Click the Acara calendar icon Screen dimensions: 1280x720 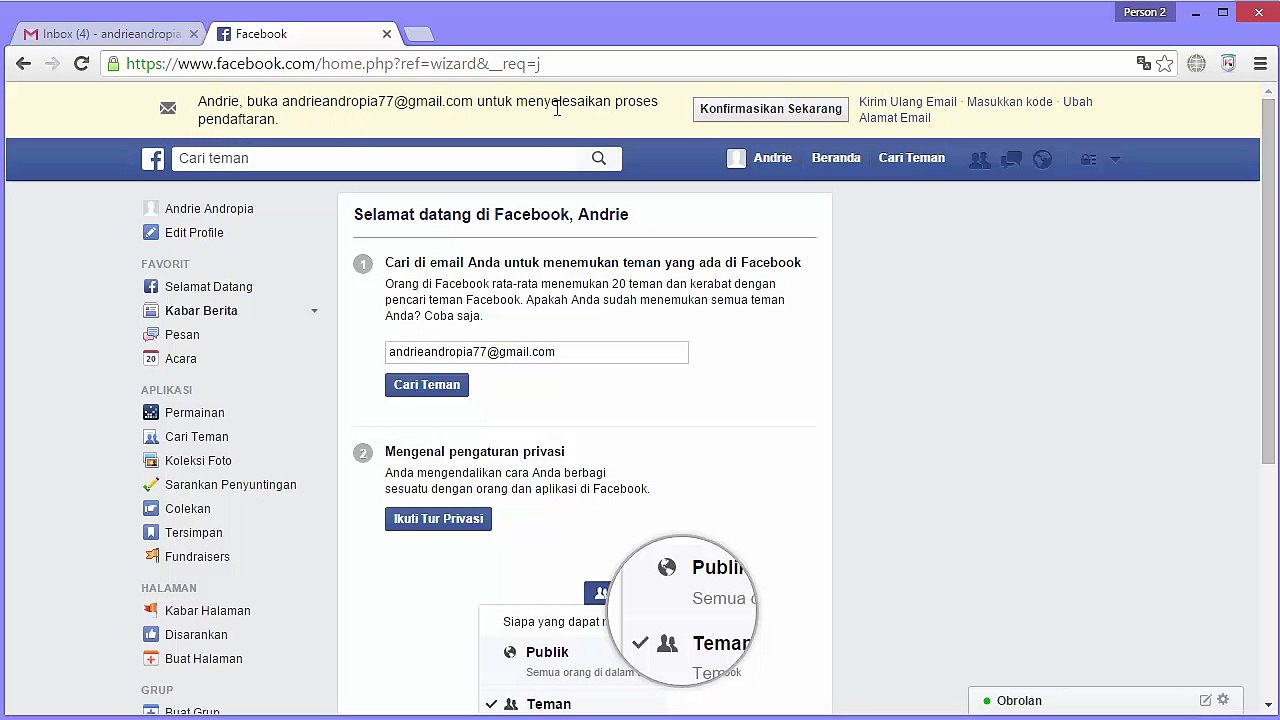click(151, 359)
